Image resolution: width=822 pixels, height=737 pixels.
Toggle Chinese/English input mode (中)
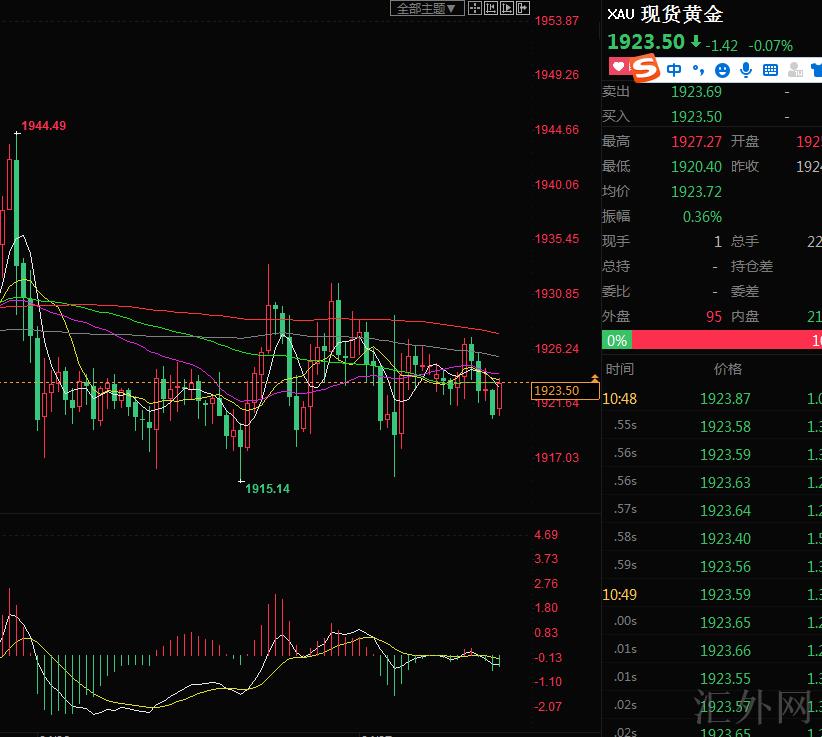[674, 69]
